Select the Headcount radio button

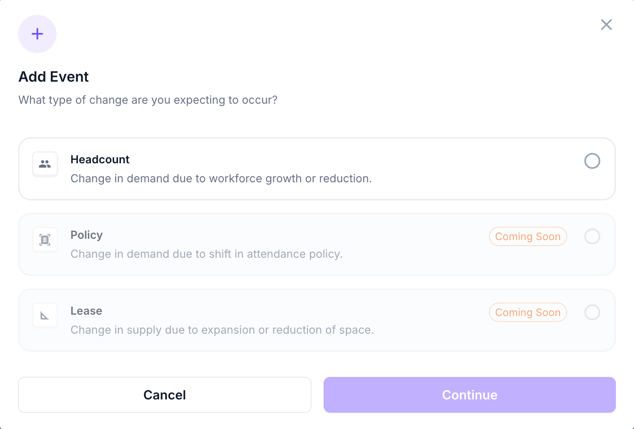(x=592, y=161)
